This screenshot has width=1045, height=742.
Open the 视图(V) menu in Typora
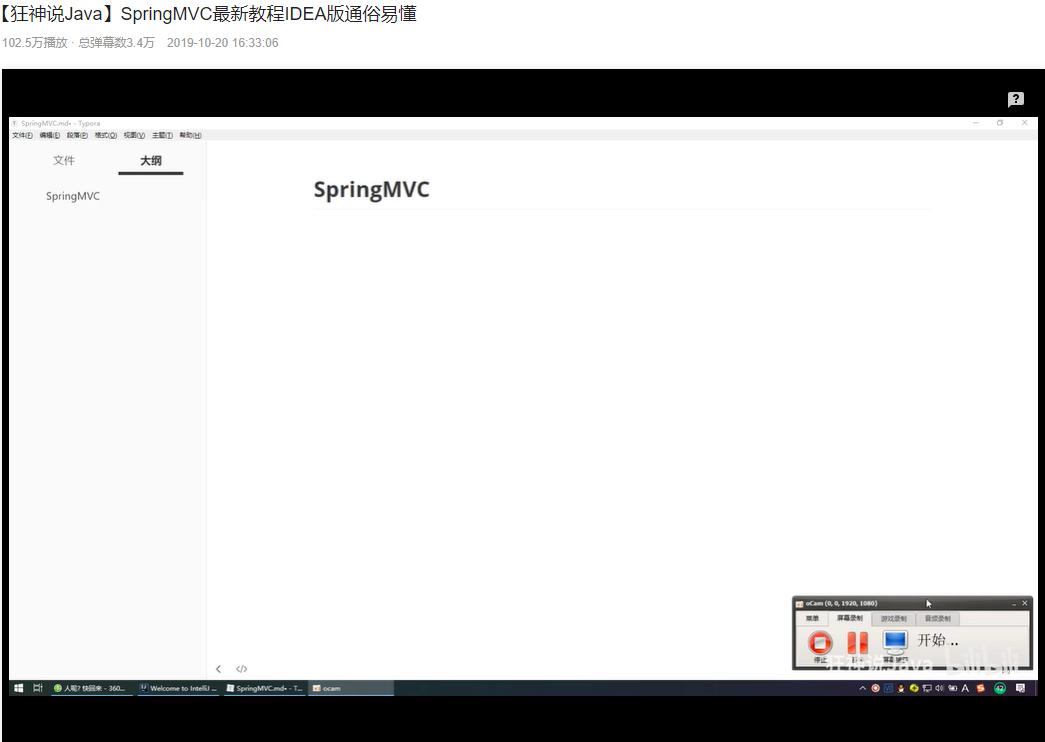tap(134, 135)
